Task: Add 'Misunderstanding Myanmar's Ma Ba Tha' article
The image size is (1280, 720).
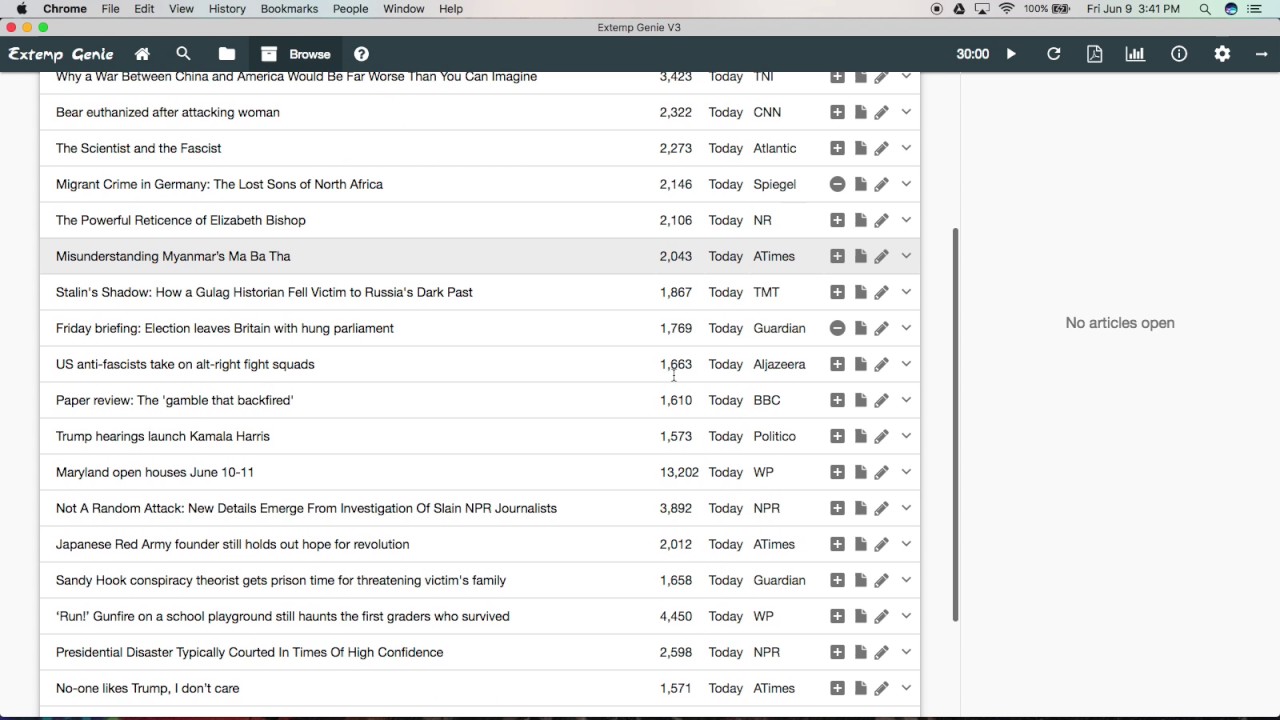Action: [x=837, y=256]
